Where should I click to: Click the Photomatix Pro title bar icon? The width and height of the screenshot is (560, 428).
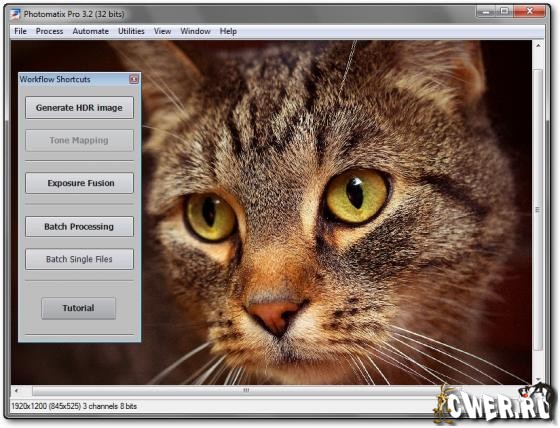click(15, 14)
